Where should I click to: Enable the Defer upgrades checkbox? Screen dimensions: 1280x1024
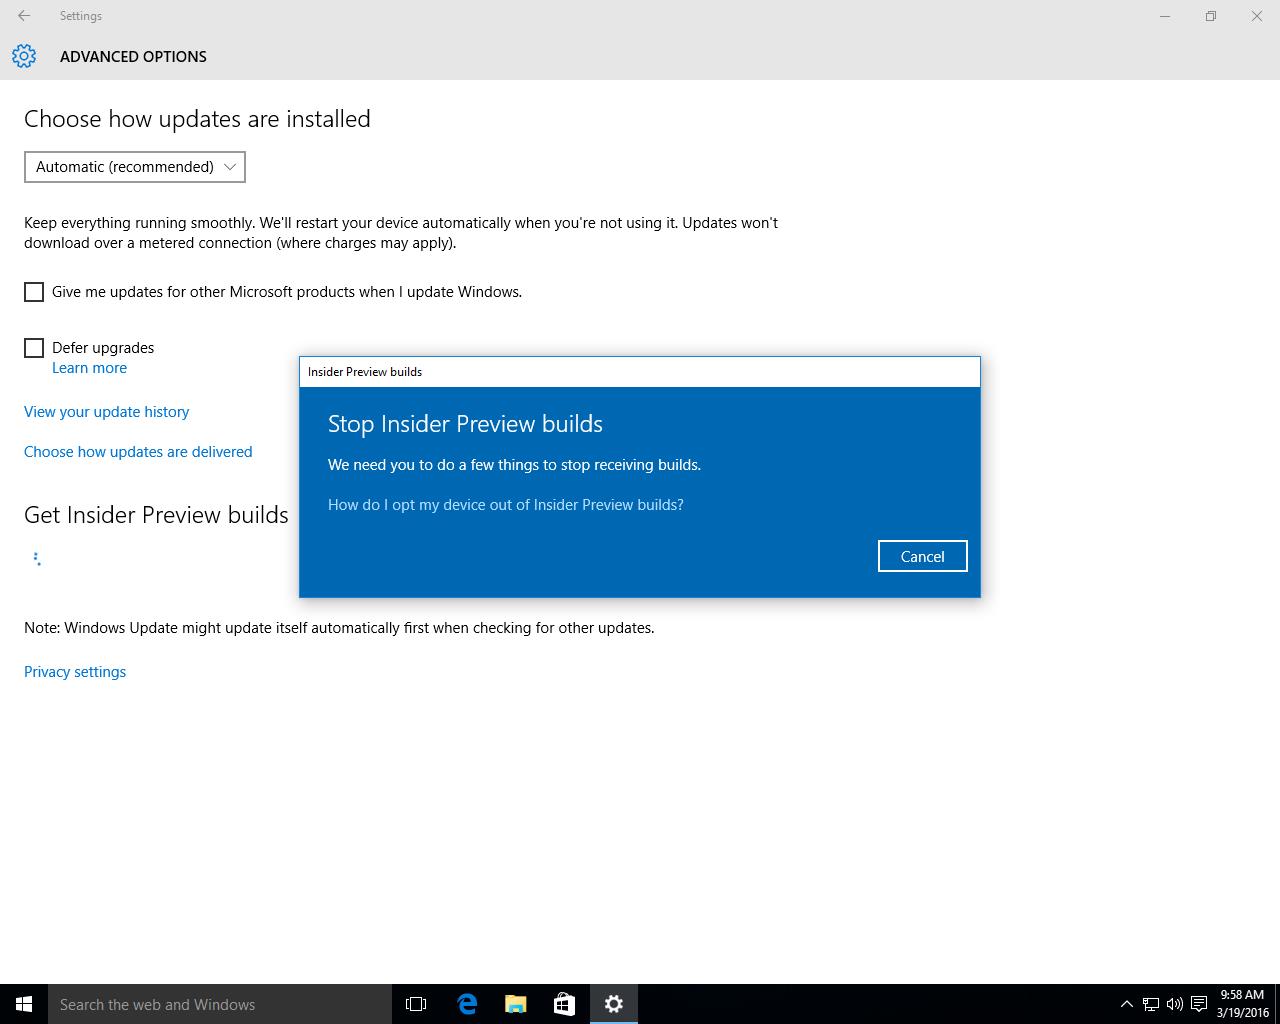[34, 348]
